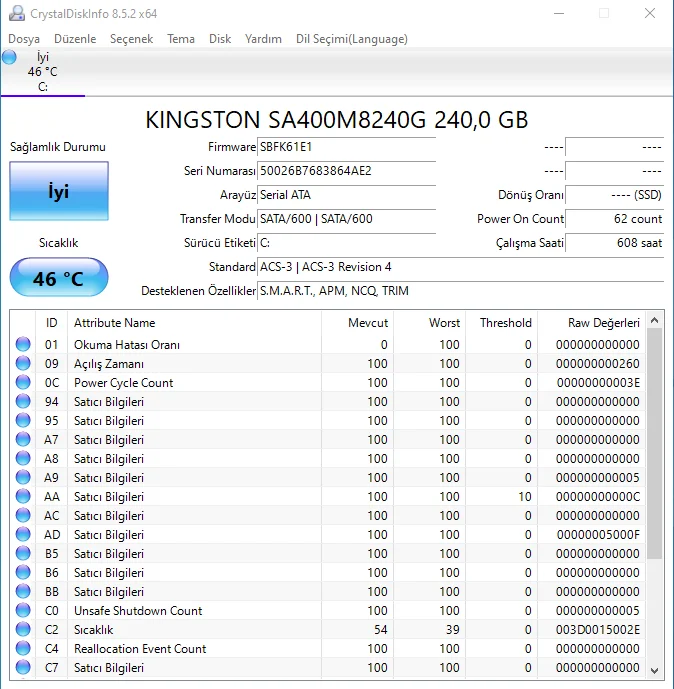Viewport: 674px width, 689px height.
Task: Click the blue status orb for Okuma Hatası Oranı
Action: coord(23,345)
